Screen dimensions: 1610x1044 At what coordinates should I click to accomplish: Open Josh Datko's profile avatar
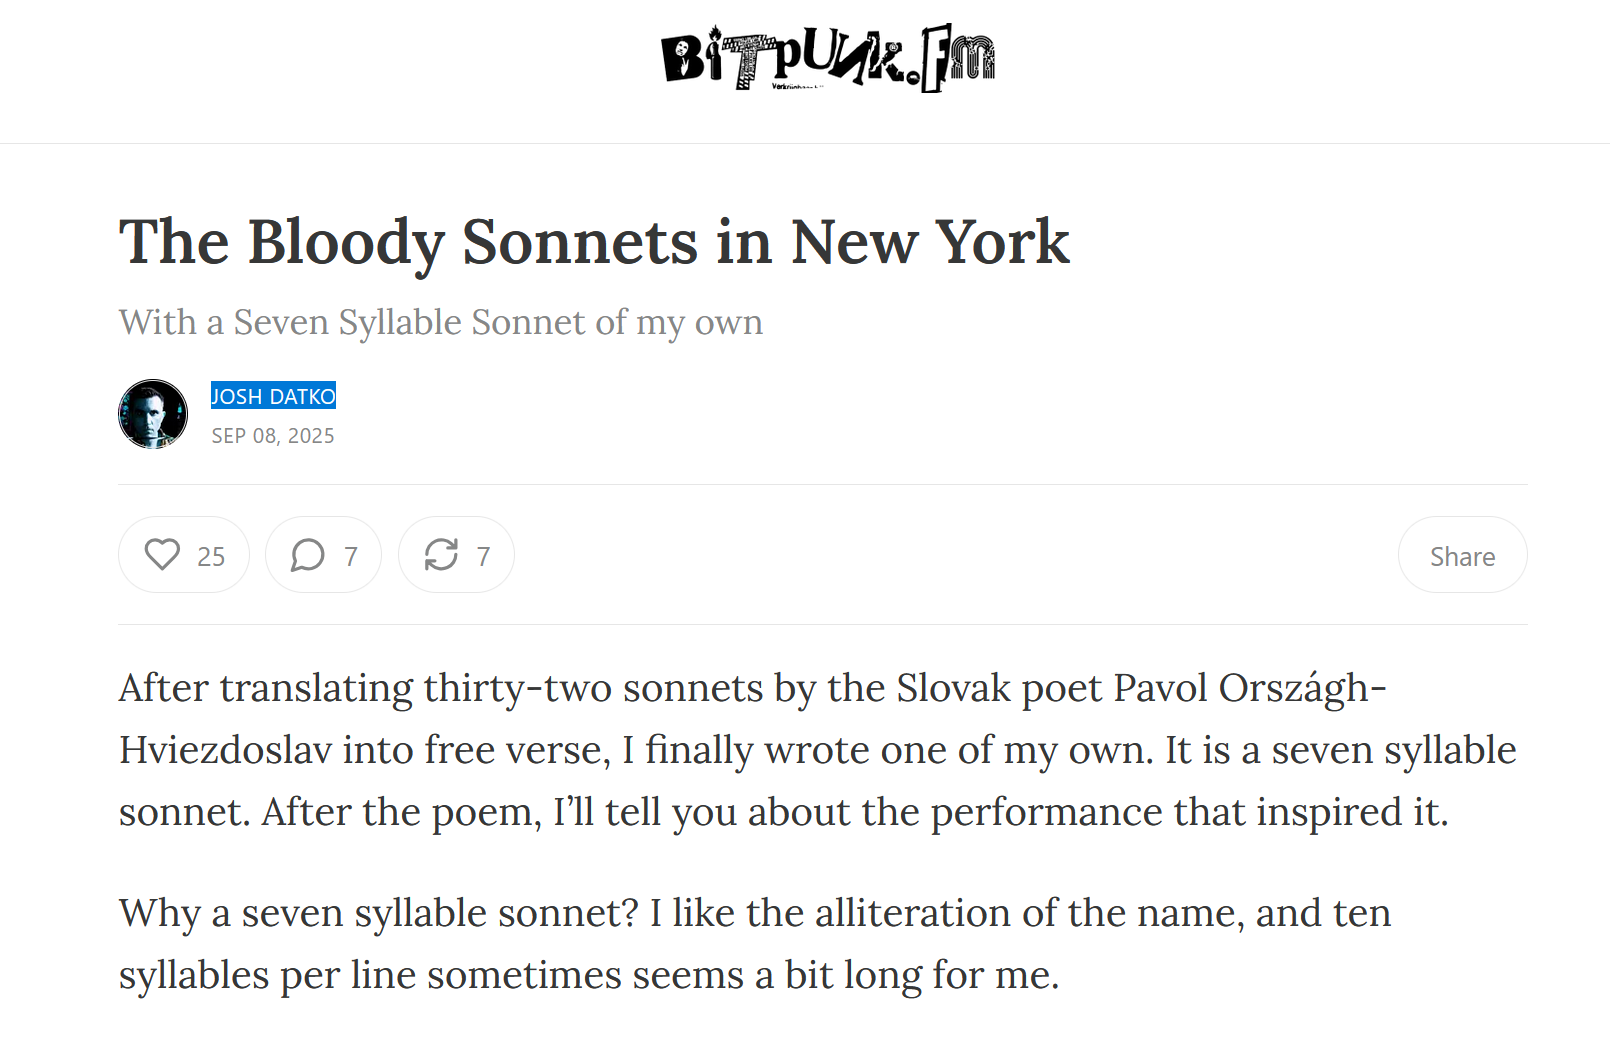point(153,414)
